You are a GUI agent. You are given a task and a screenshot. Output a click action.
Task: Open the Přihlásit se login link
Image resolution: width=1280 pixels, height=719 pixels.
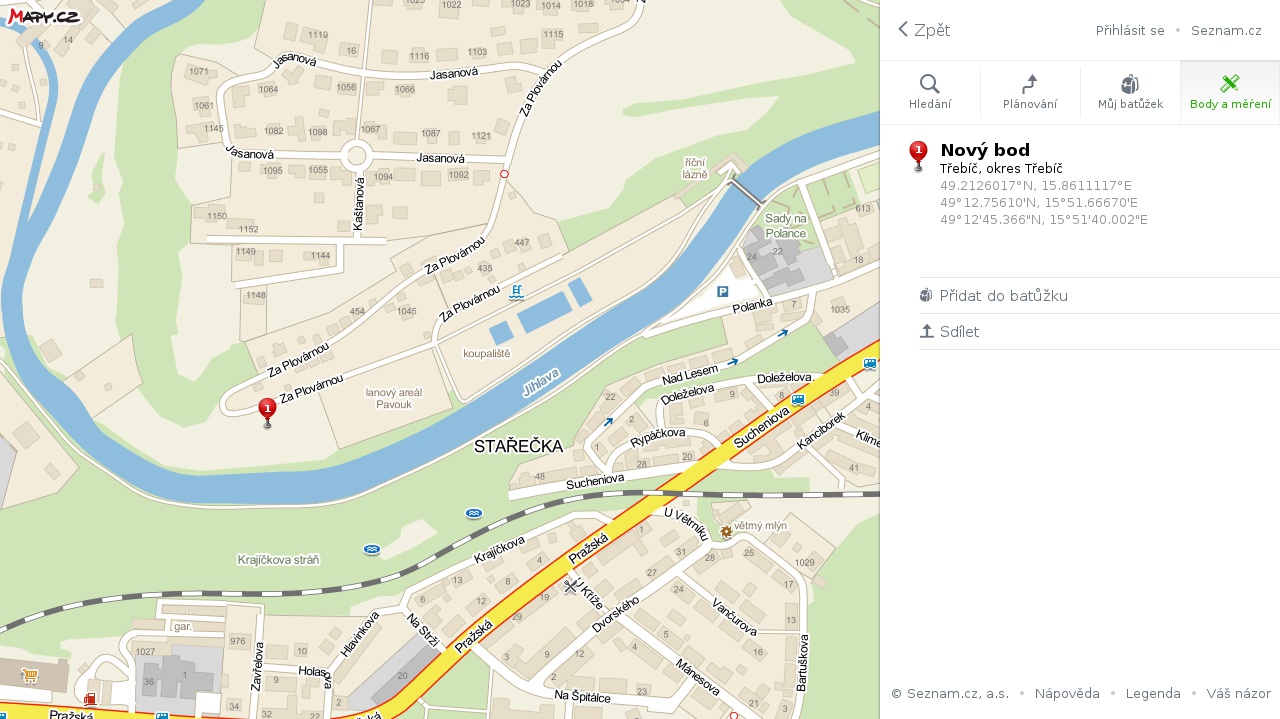(x=1130, y=30)
